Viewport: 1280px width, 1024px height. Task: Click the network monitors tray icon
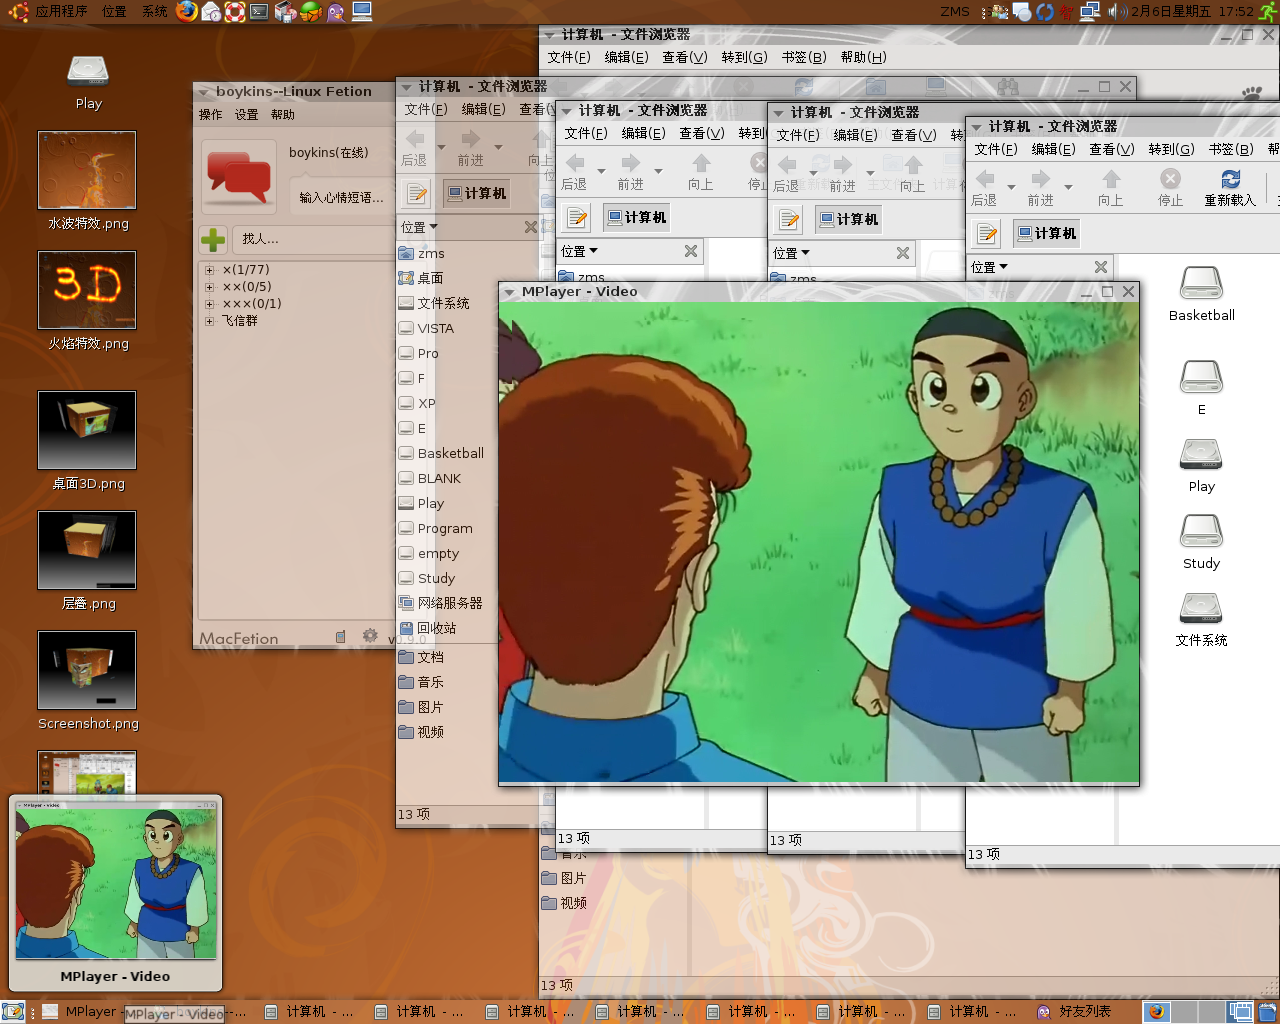[x=1090, y=11]
